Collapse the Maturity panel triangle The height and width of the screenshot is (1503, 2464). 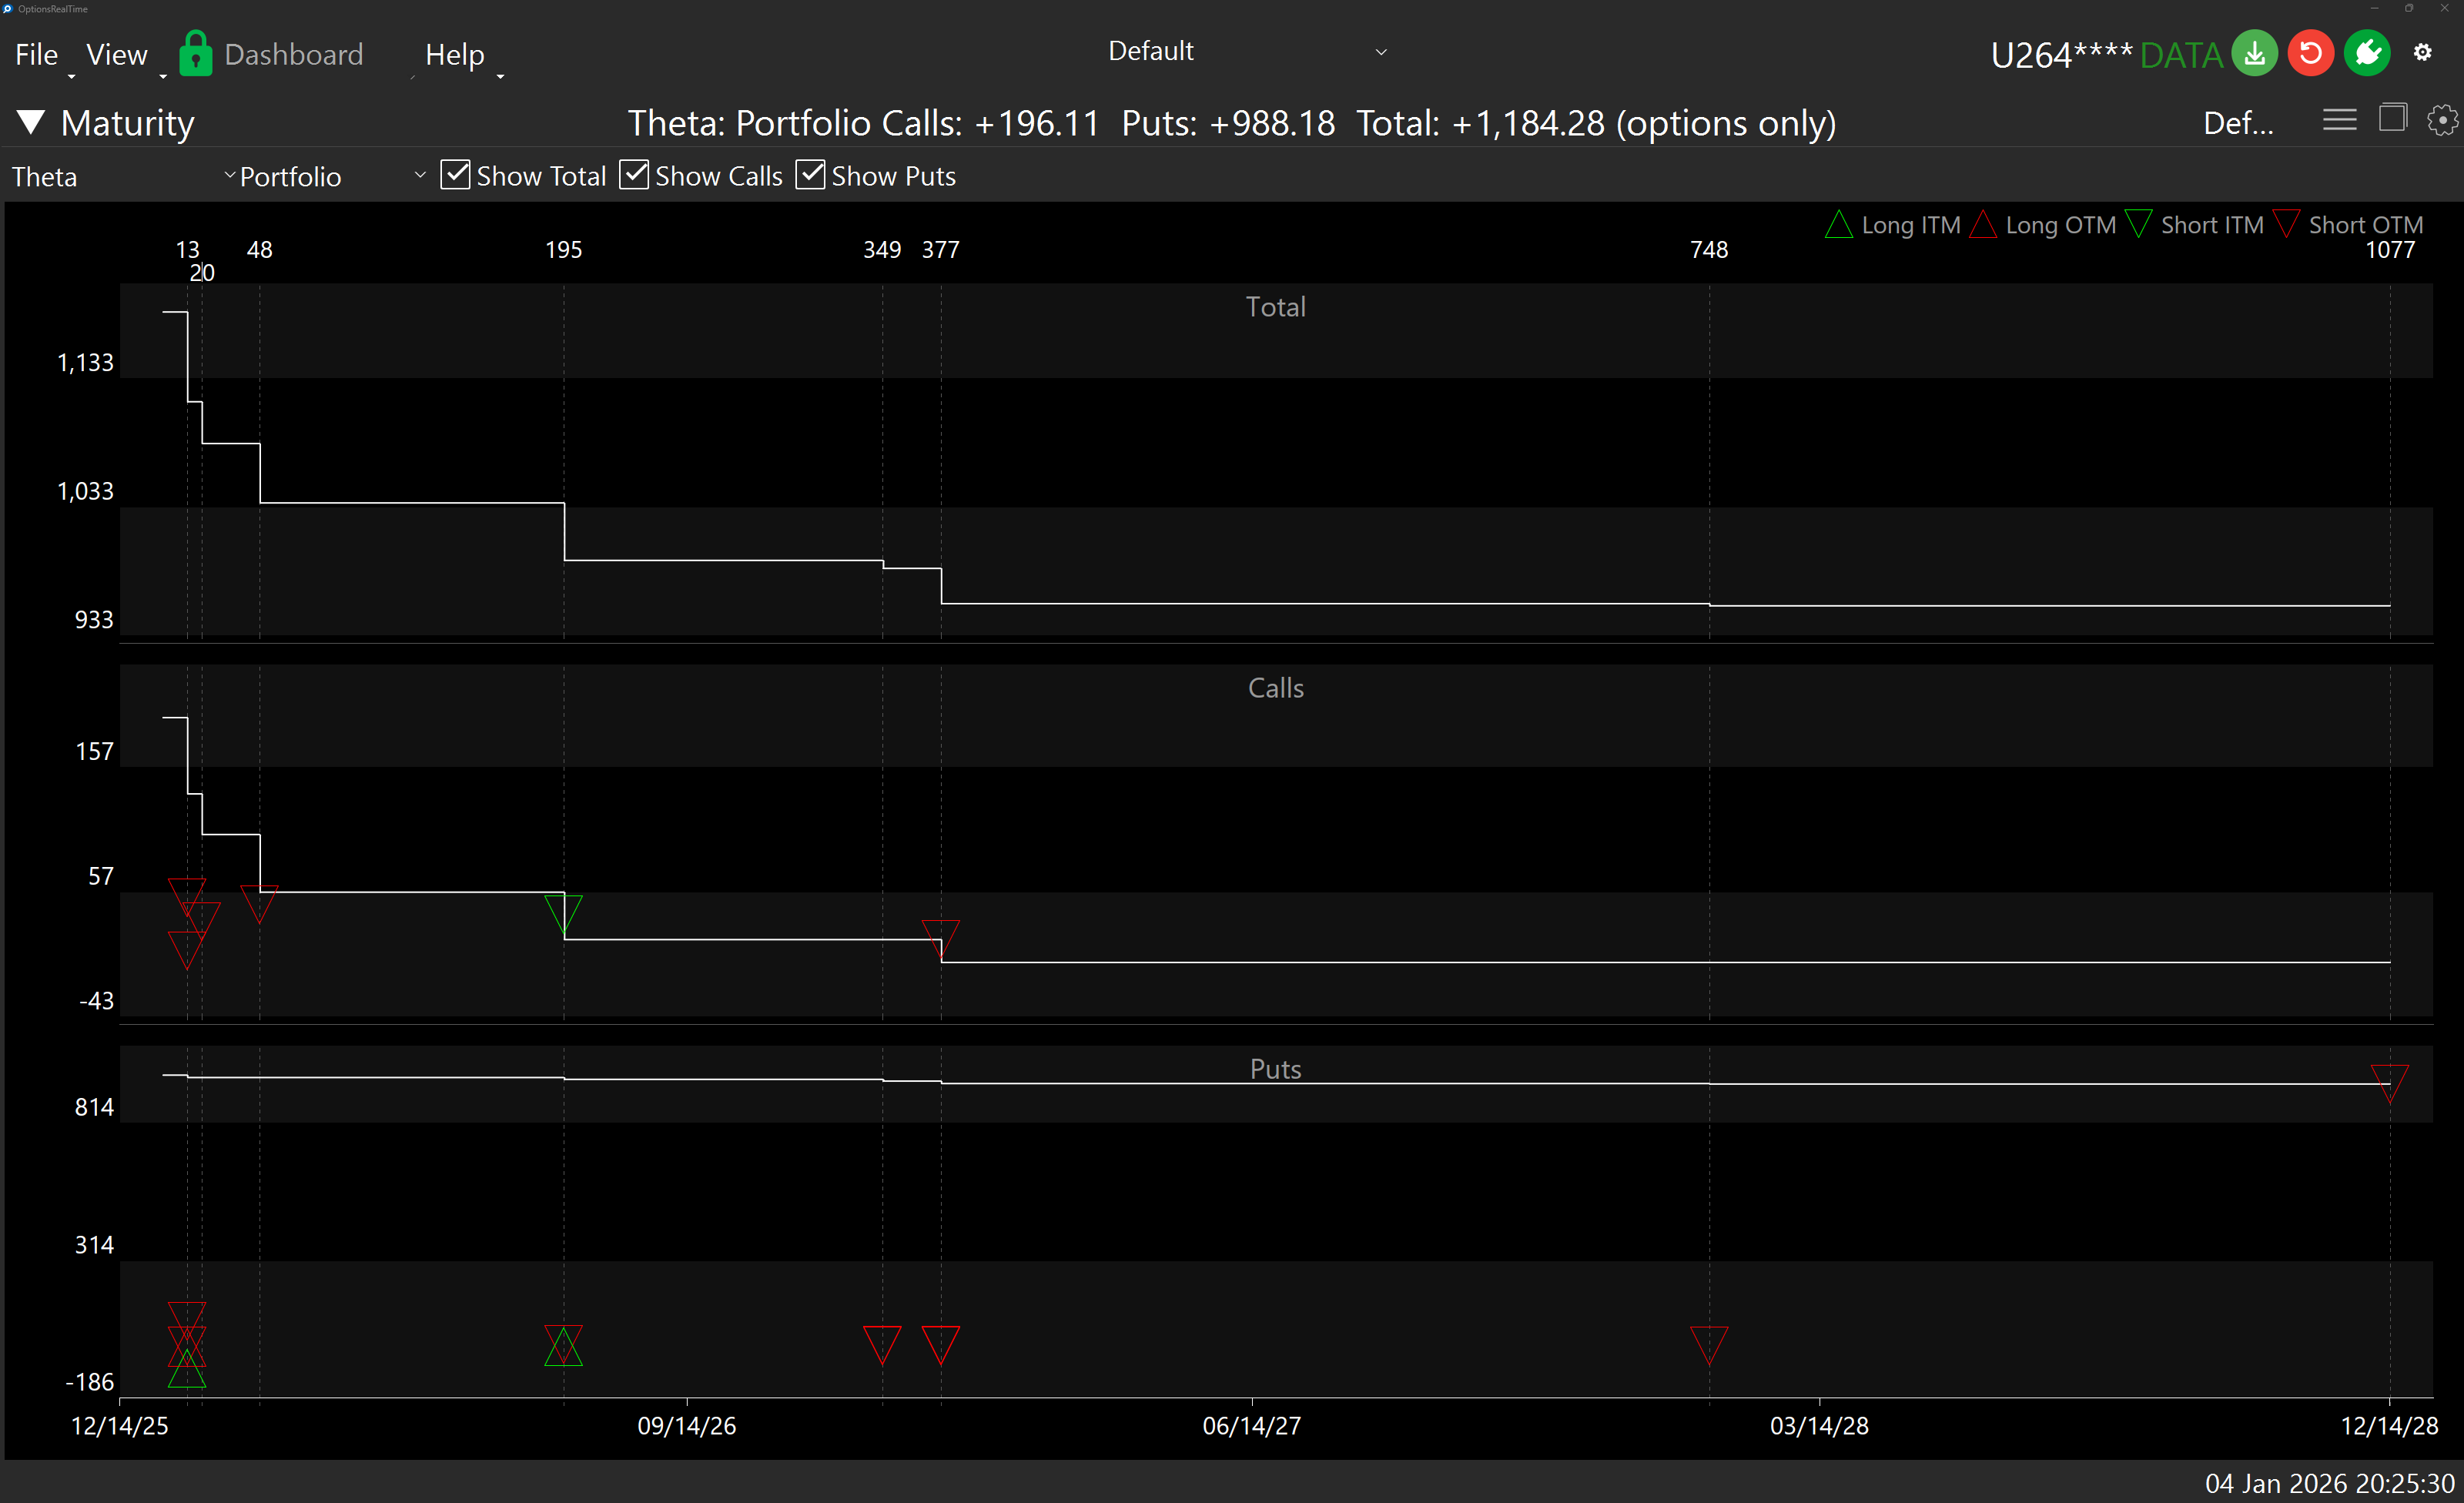tap(31, 122)
